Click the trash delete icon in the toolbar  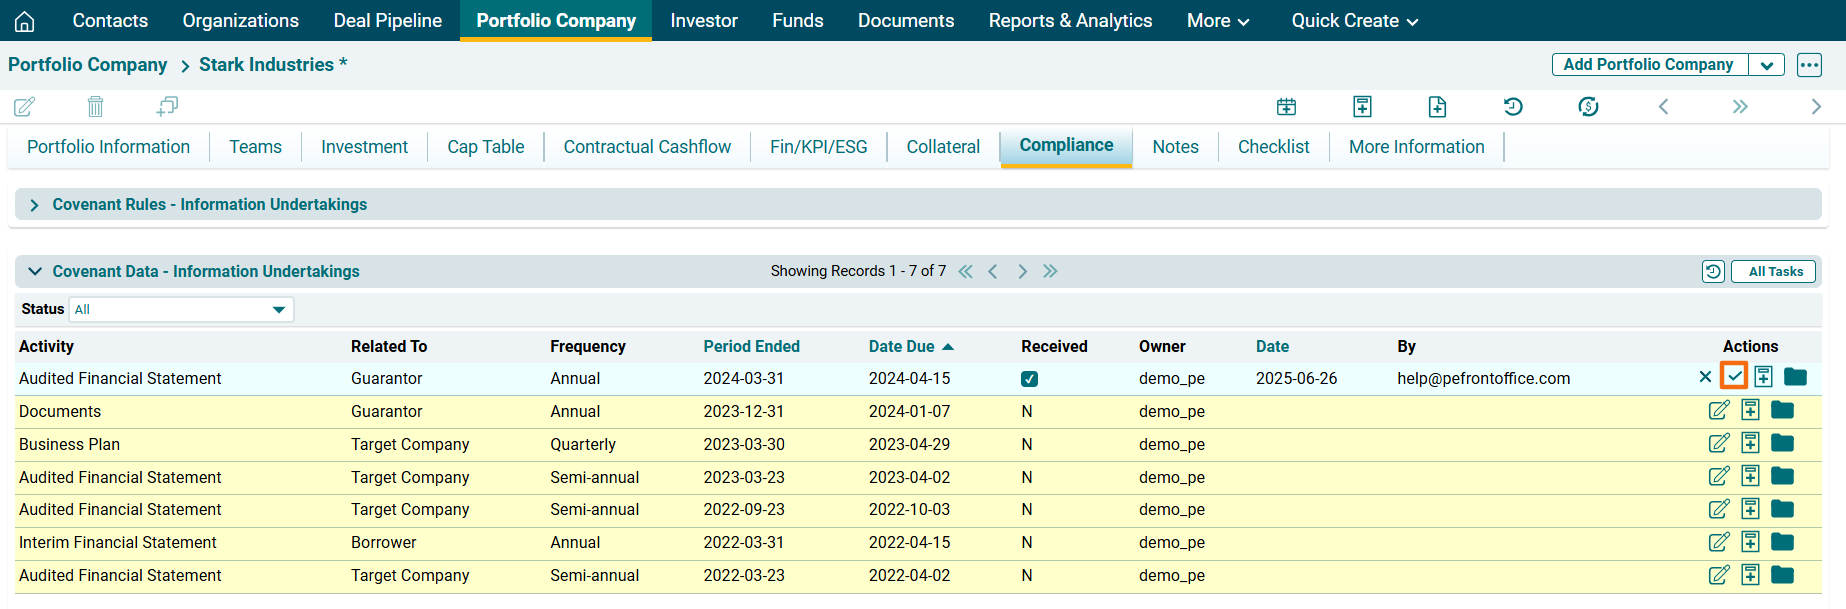pos(95,106)
